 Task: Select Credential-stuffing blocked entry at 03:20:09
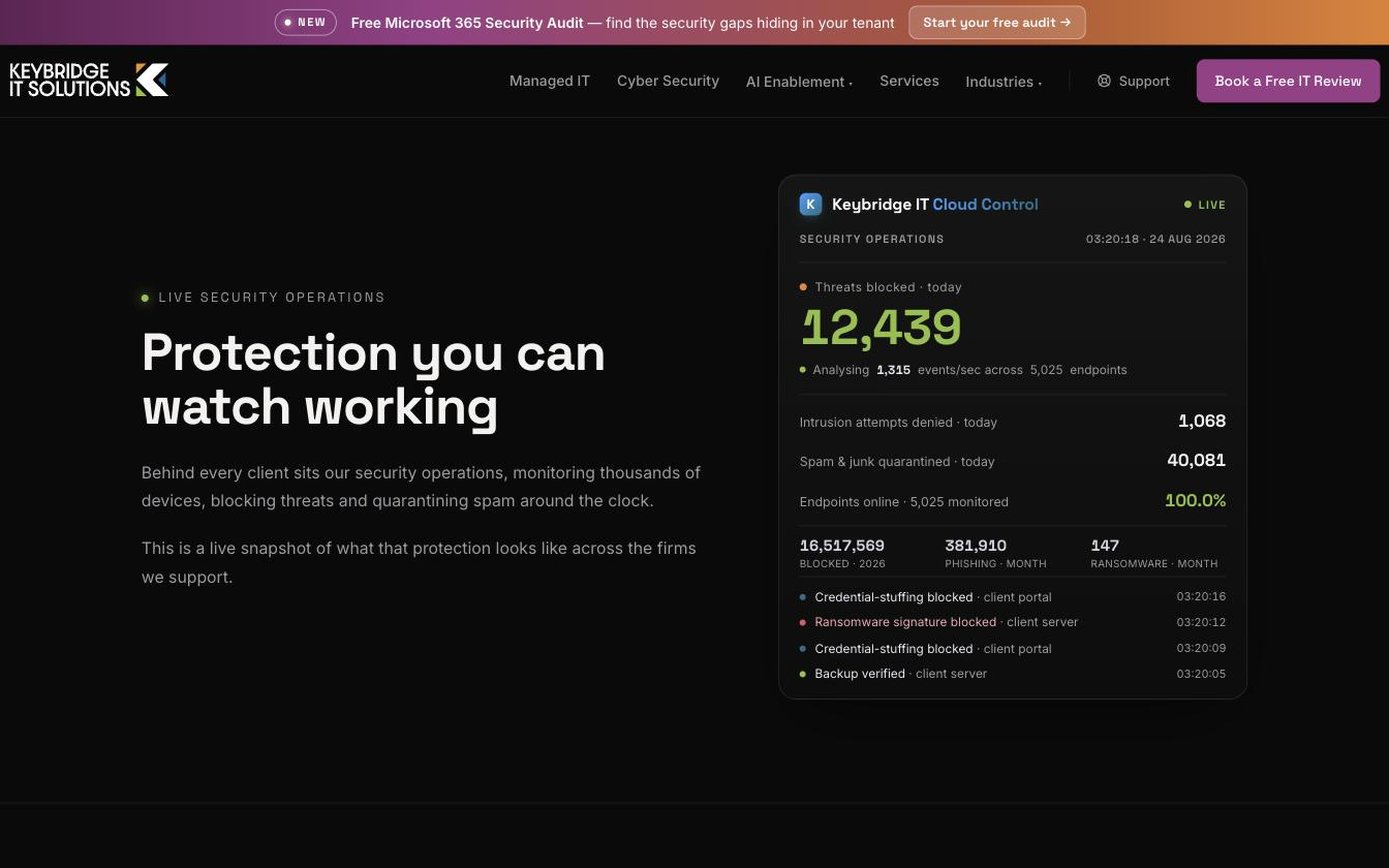tap(1013, 649)
